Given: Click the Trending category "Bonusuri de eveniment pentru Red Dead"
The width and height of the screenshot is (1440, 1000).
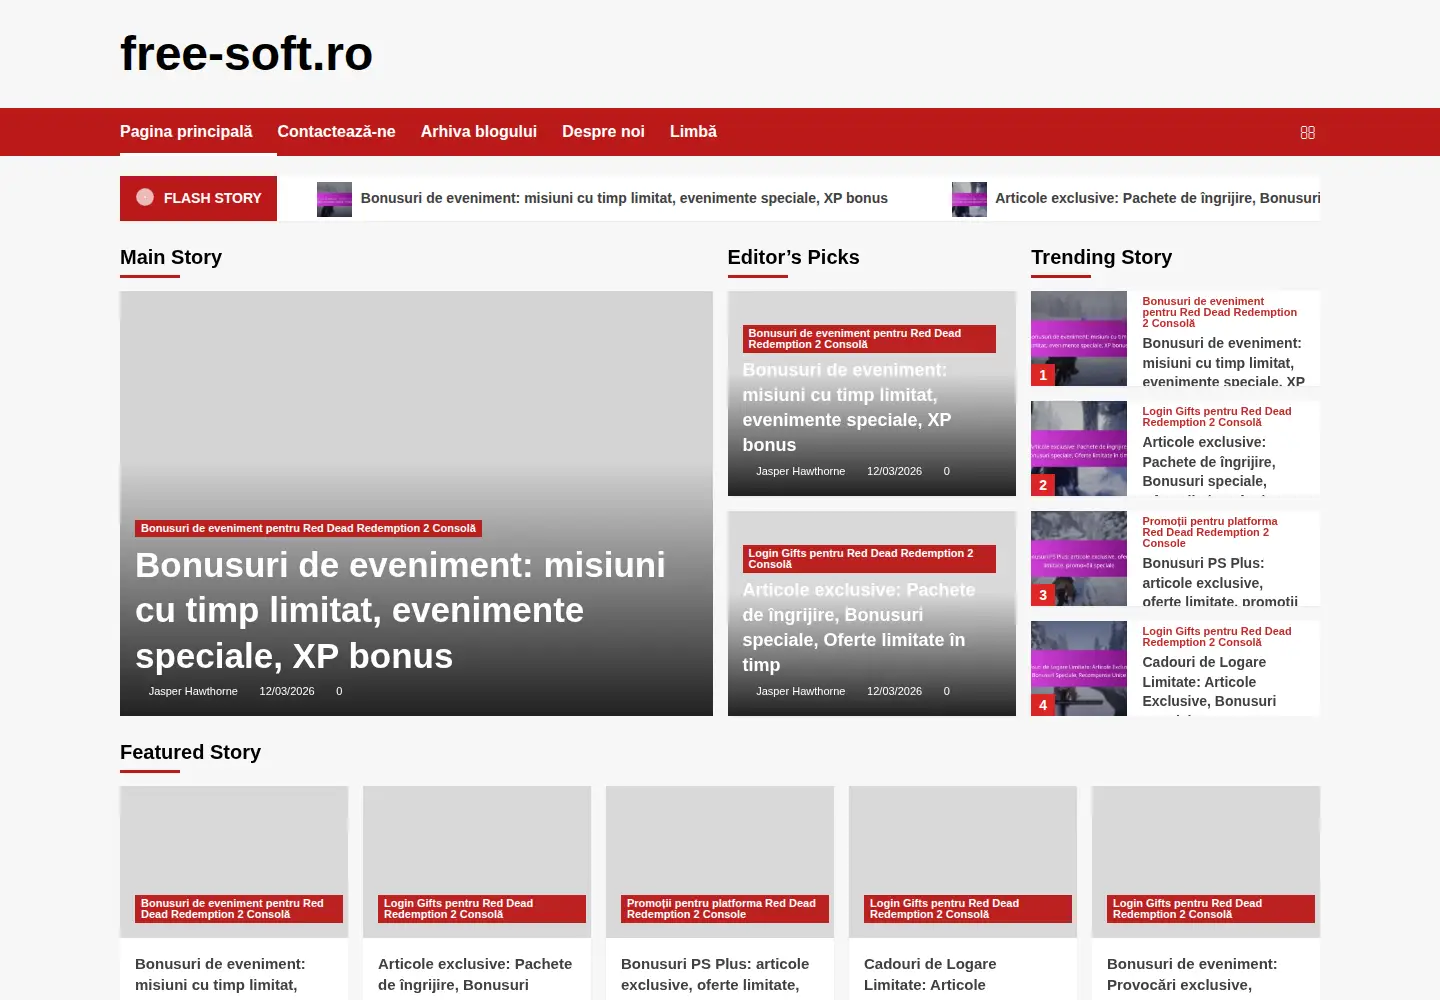Looking at the screenshot, I should 1220,312.
